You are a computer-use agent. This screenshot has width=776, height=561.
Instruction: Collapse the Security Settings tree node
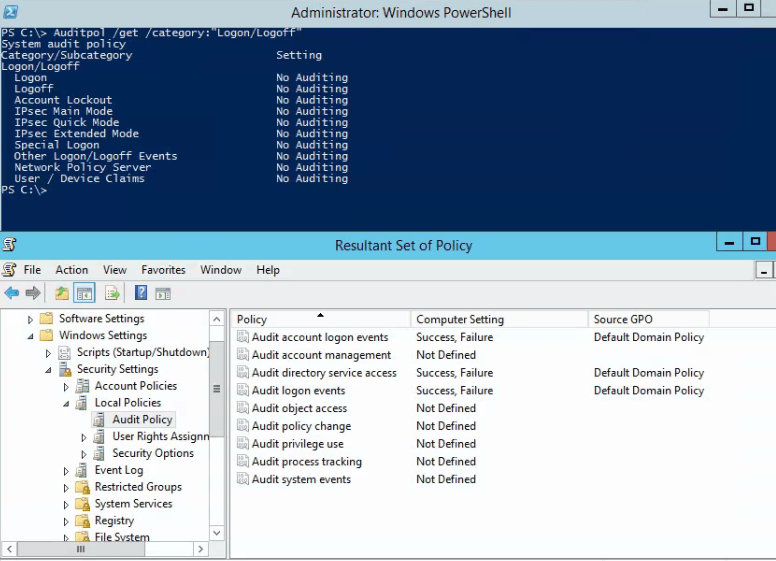point(49,370)
